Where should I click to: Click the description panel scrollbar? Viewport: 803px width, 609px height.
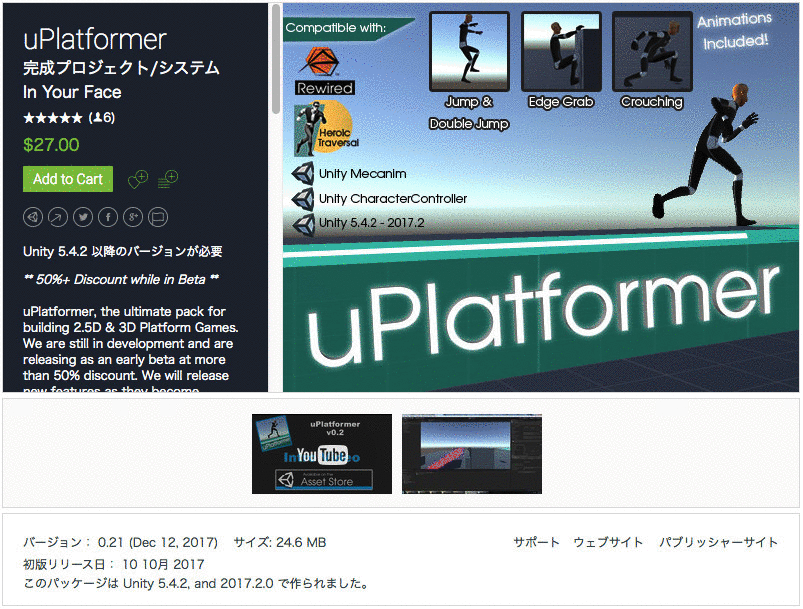pyautogui.click(x=276, y=59)
